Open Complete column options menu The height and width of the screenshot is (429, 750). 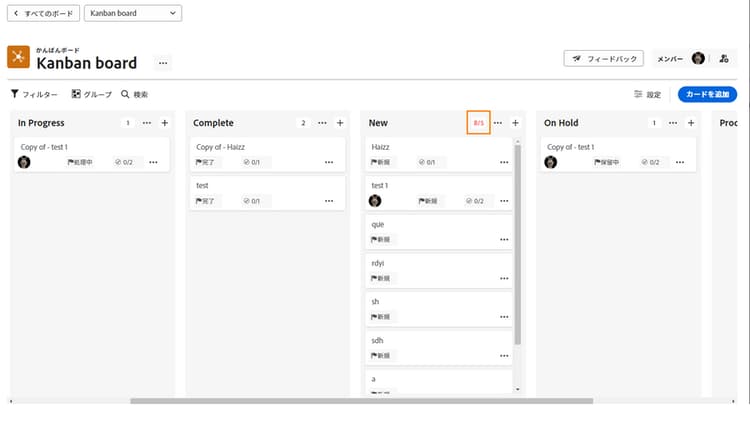(x=322, y=123)
